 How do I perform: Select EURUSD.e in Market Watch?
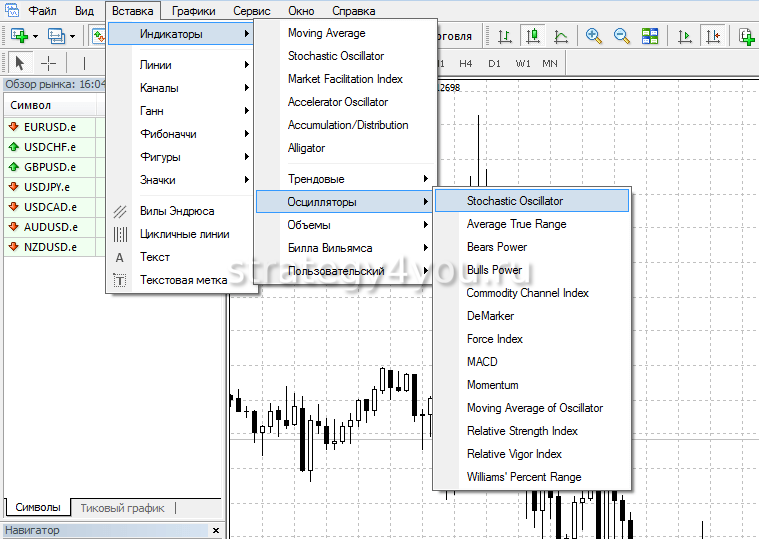click(49, 127)
